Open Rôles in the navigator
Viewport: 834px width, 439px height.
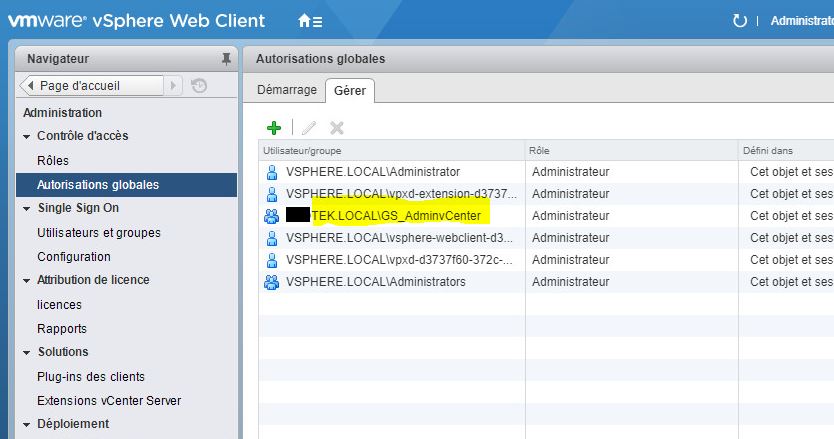[x=53, y=161]
